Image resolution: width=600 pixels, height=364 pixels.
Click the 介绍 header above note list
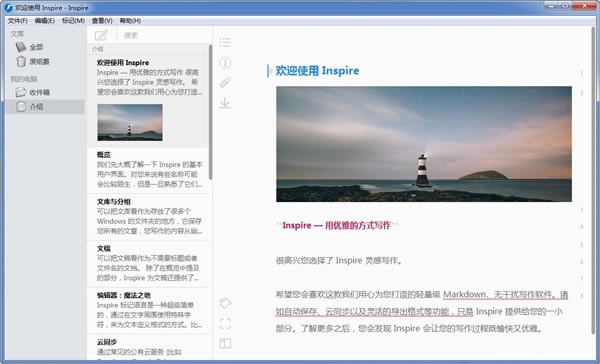coord(98,49)
